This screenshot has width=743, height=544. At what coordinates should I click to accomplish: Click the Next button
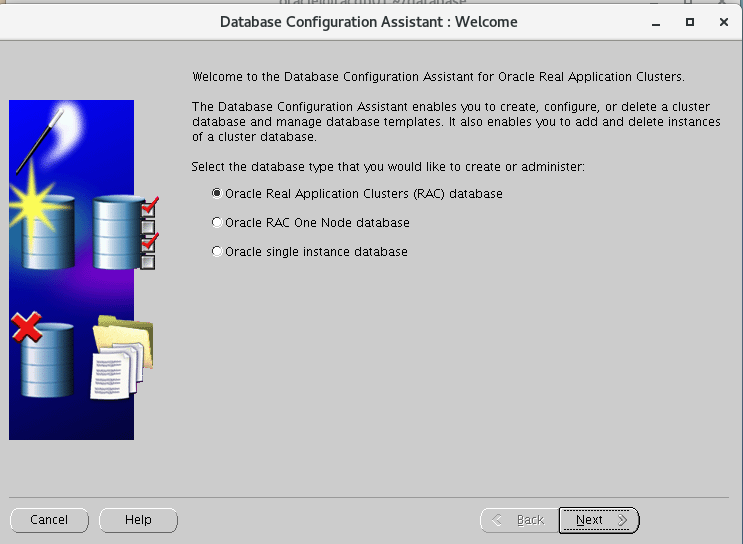[x=599, y=520]
